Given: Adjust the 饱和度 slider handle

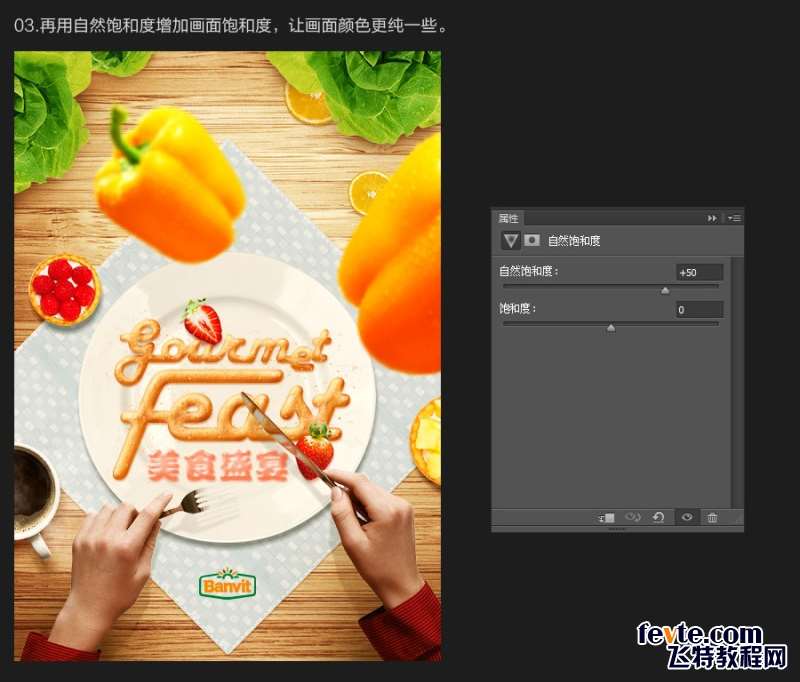Looking at the screenshot, I should tap(611, 327).
